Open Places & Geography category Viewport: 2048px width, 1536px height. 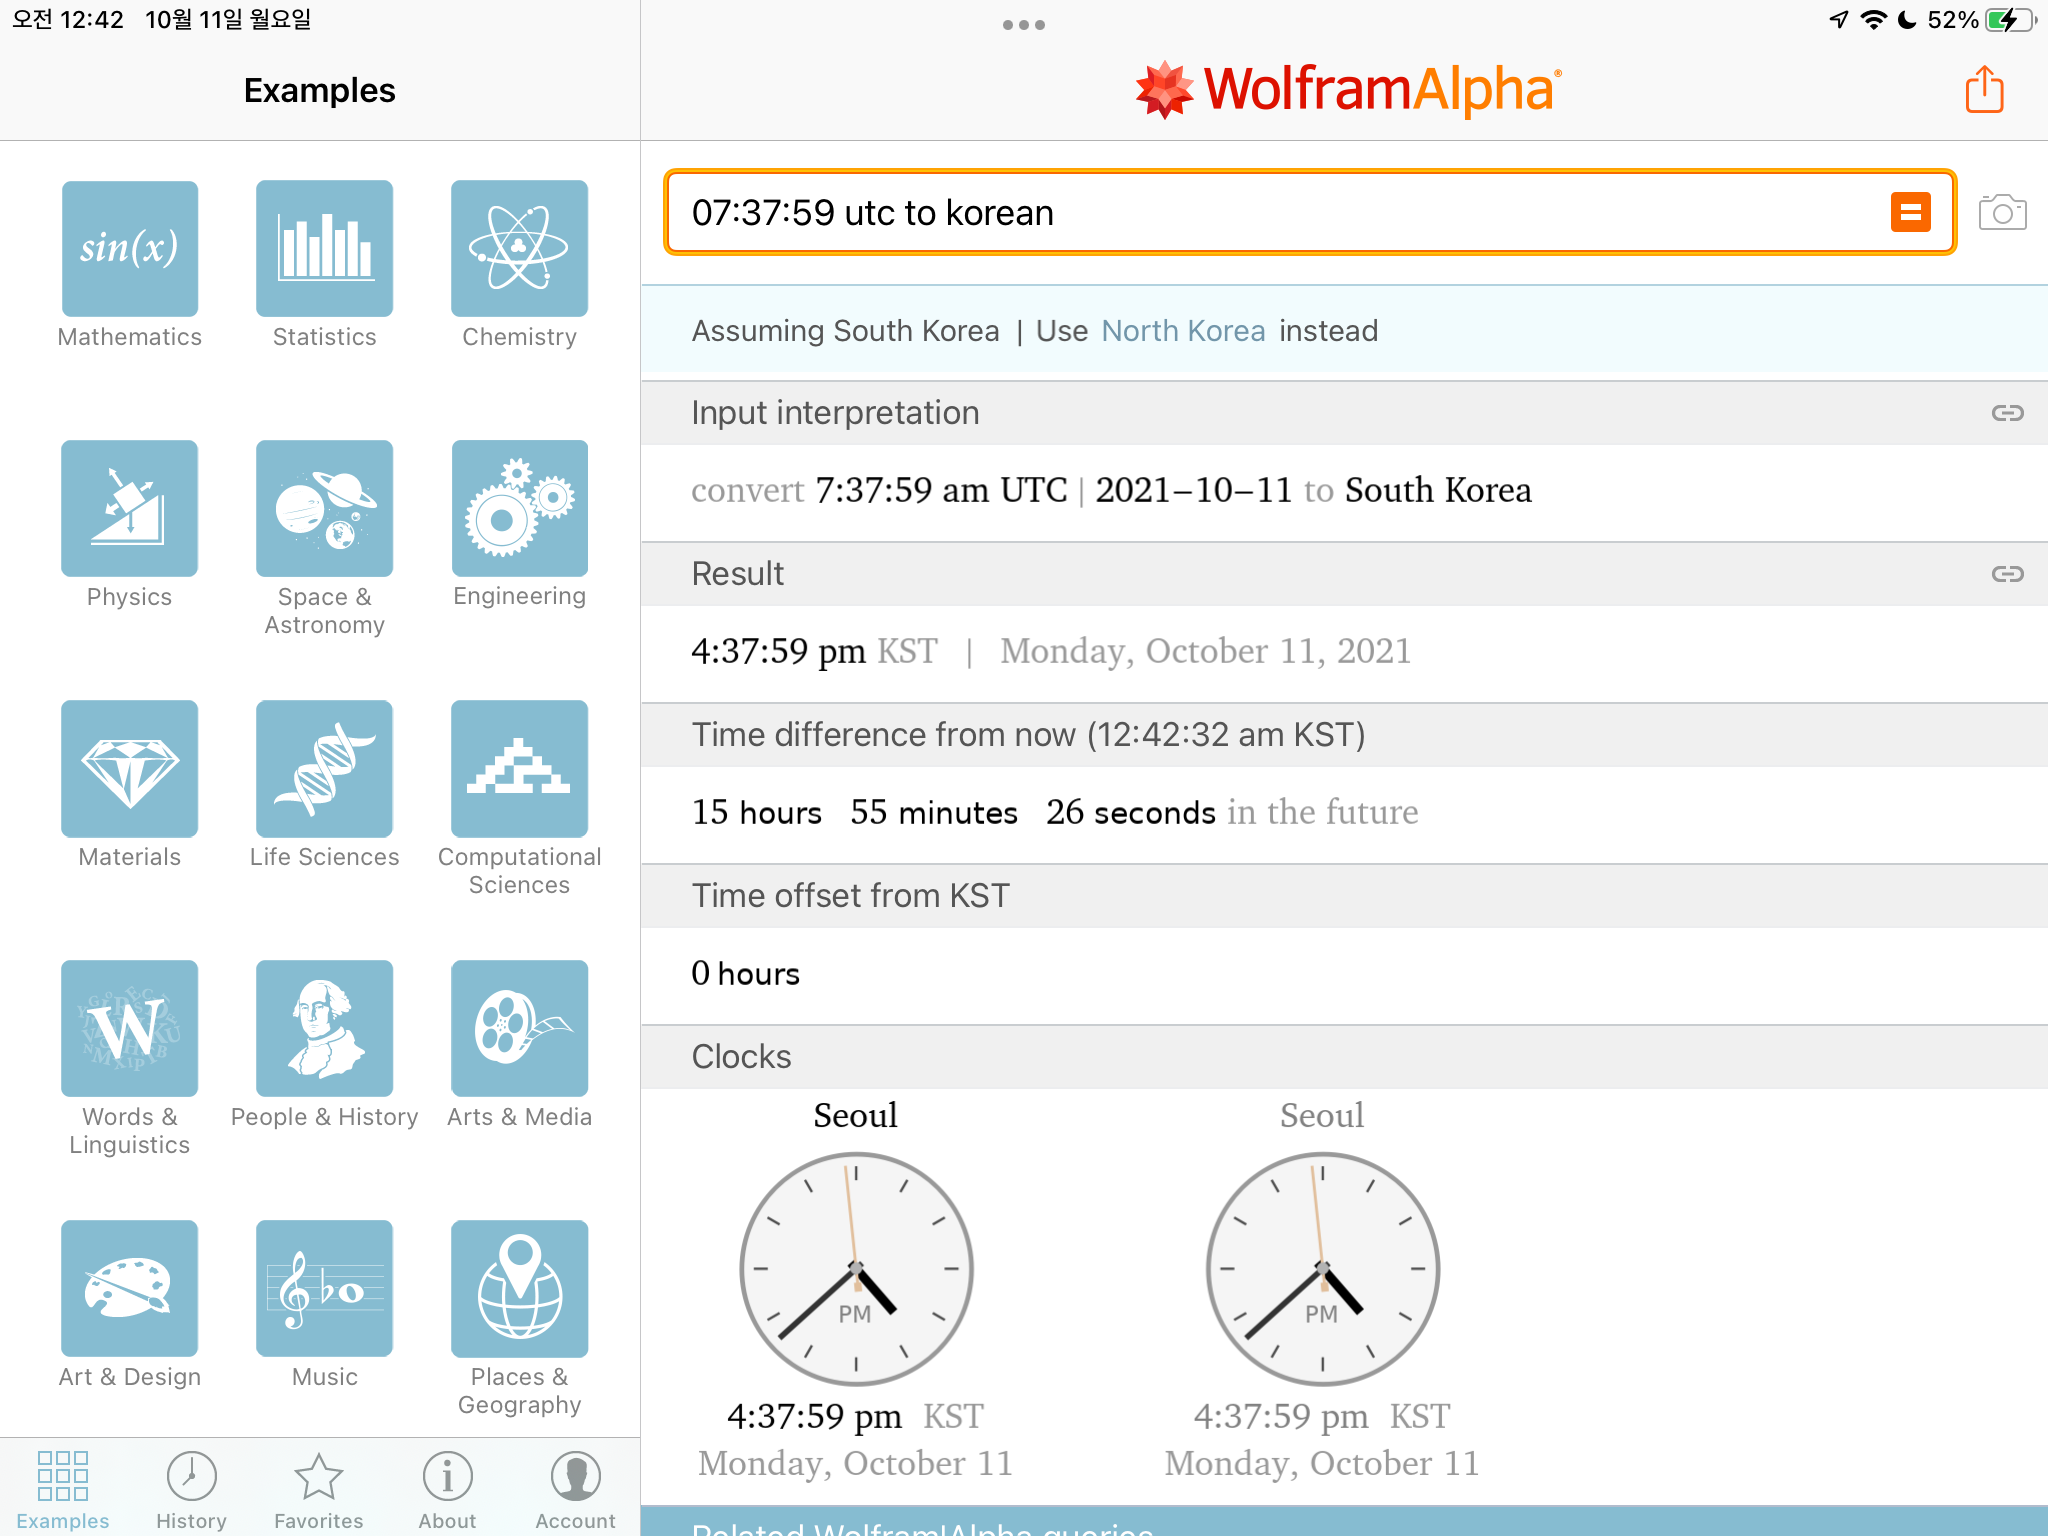click(519, 1289)
